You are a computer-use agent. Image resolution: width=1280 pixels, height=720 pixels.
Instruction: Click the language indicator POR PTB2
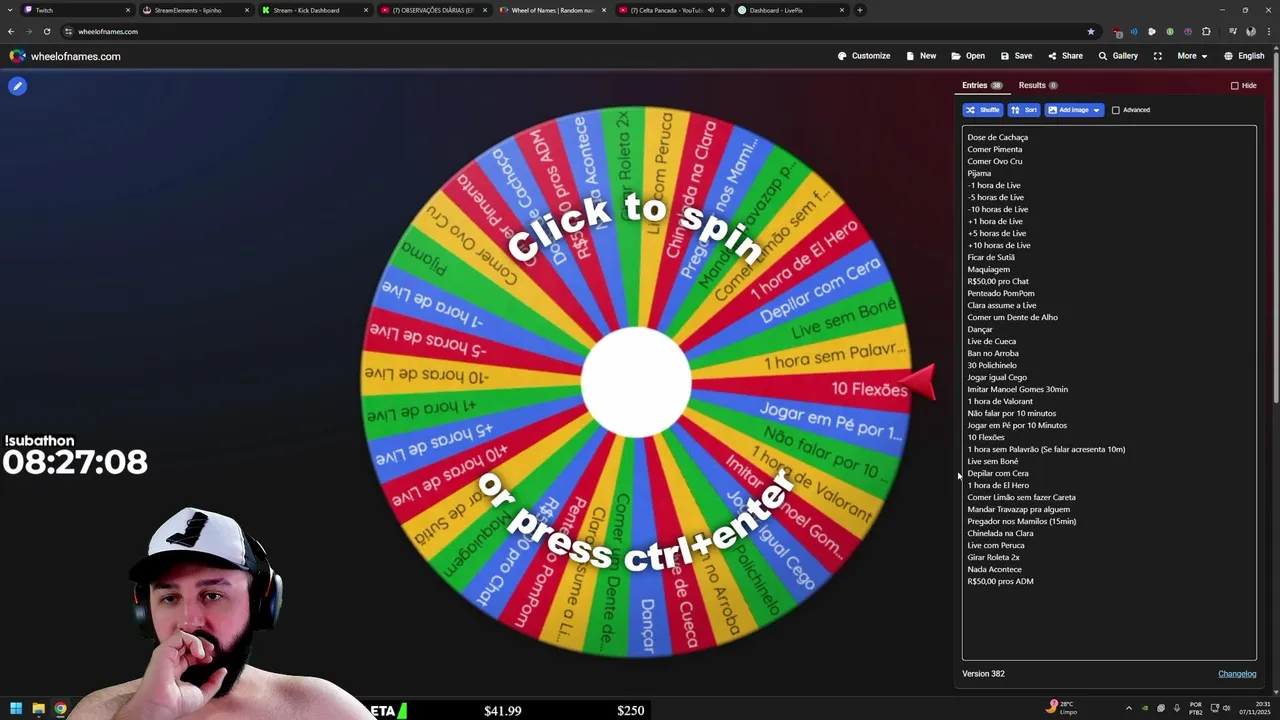(1195, 709)
